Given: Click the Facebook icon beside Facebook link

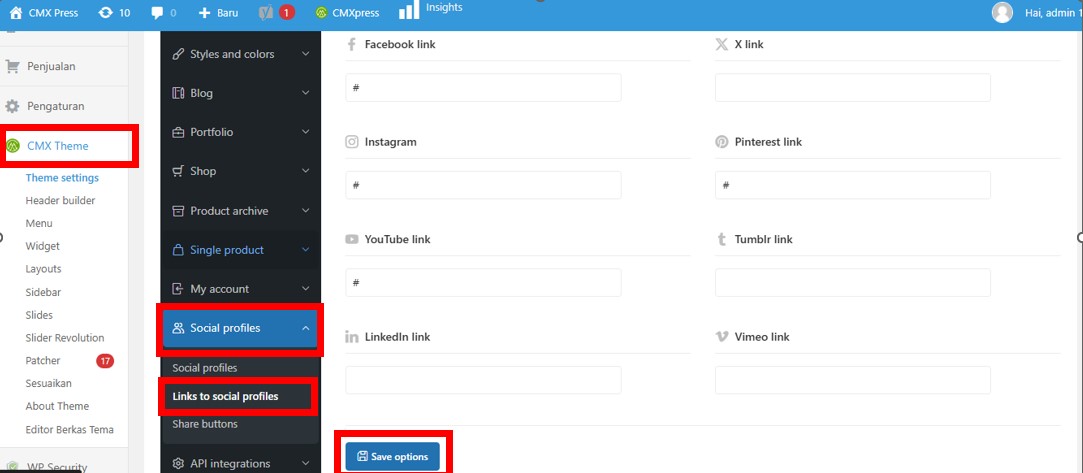Looking at the screenshot, I should 352,44.
